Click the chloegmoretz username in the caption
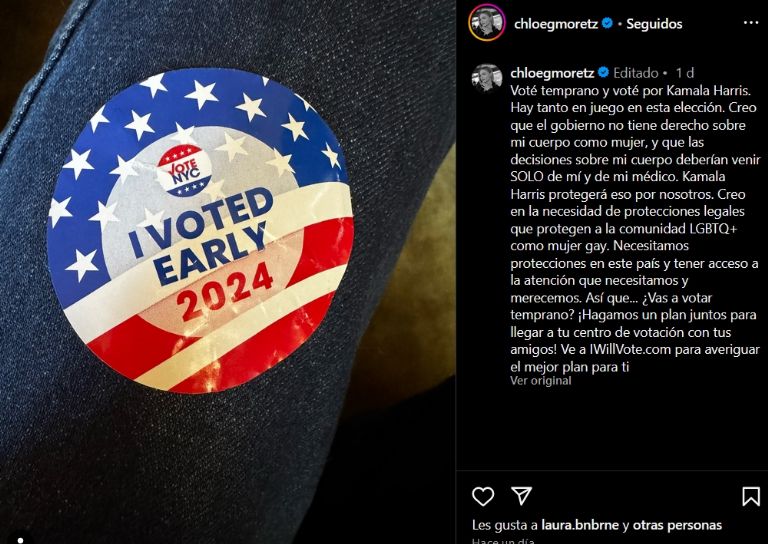768x544 pixels. click(x=553, y=73)
